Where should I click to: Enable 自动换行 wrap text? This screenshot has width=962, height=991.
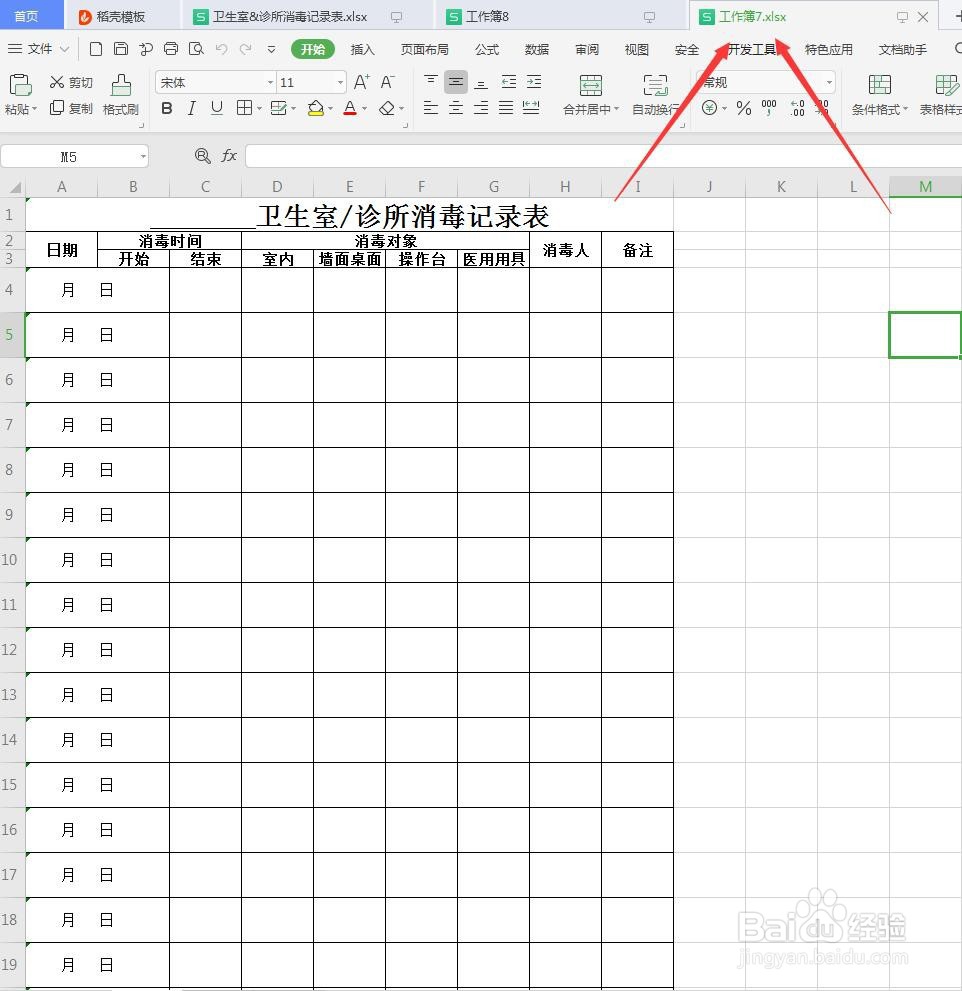pyautogui.click(x=655, y=95)
